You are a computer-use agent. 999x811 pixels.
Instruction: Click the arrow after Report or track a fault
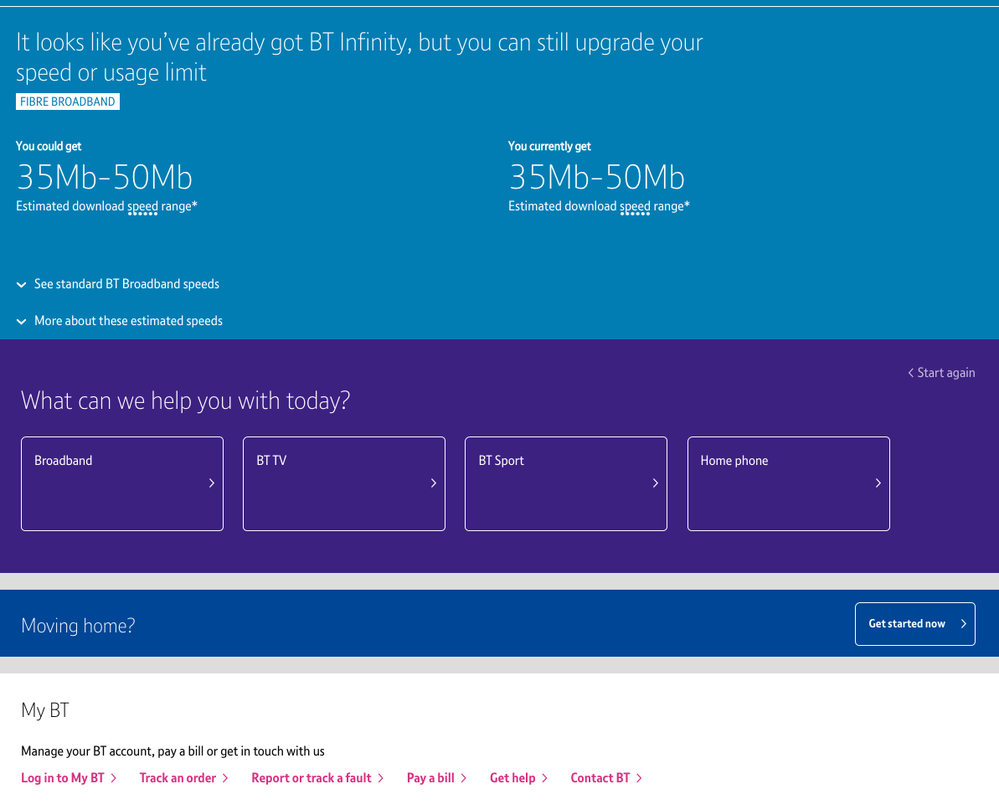pyautogui.click(x=380, y=779)
